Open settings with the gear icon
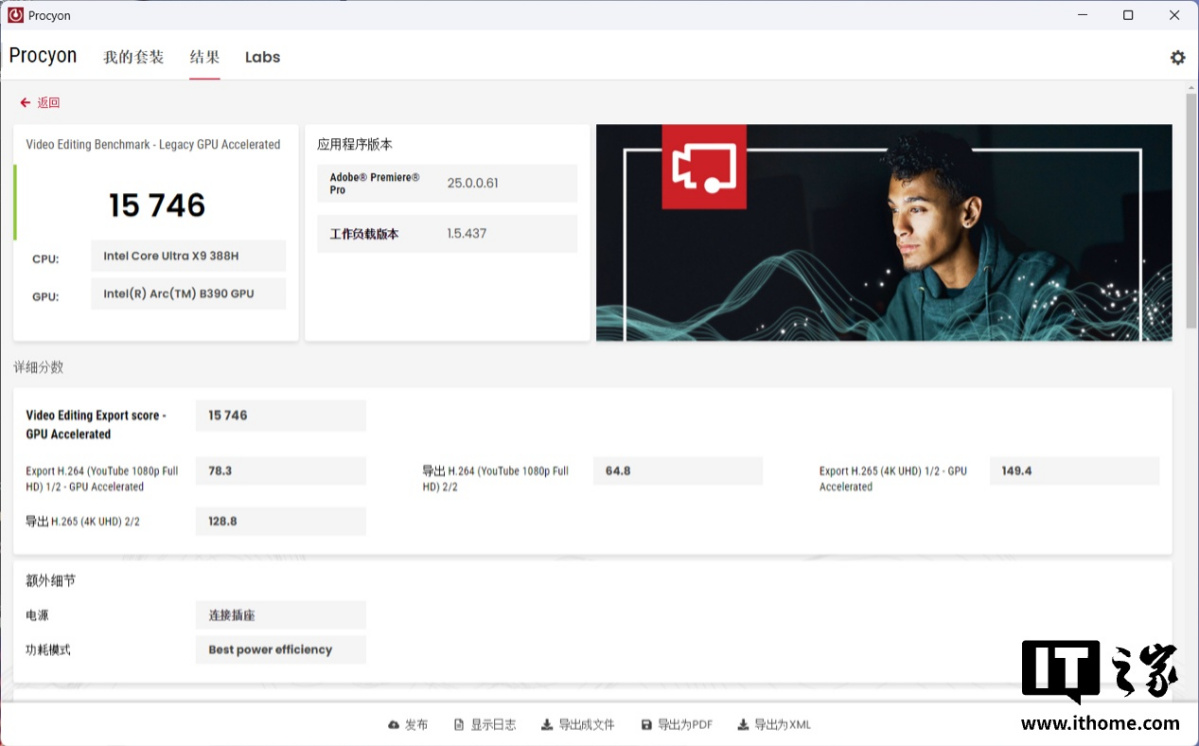 coord(1178,57)
